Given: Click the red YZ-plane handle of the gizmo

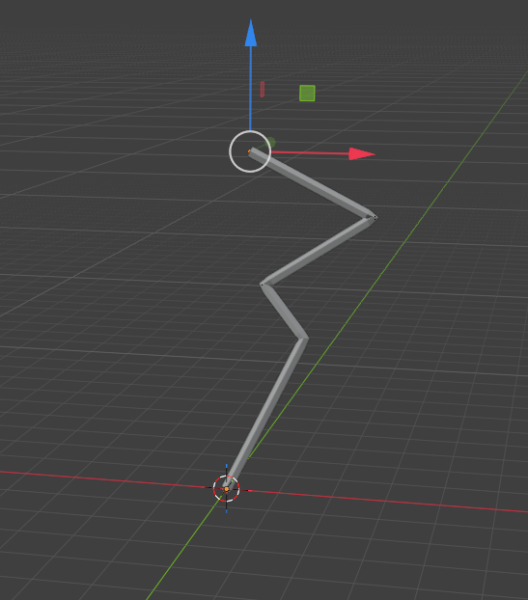Looking at the screenshot, I should tap(262, 89).
